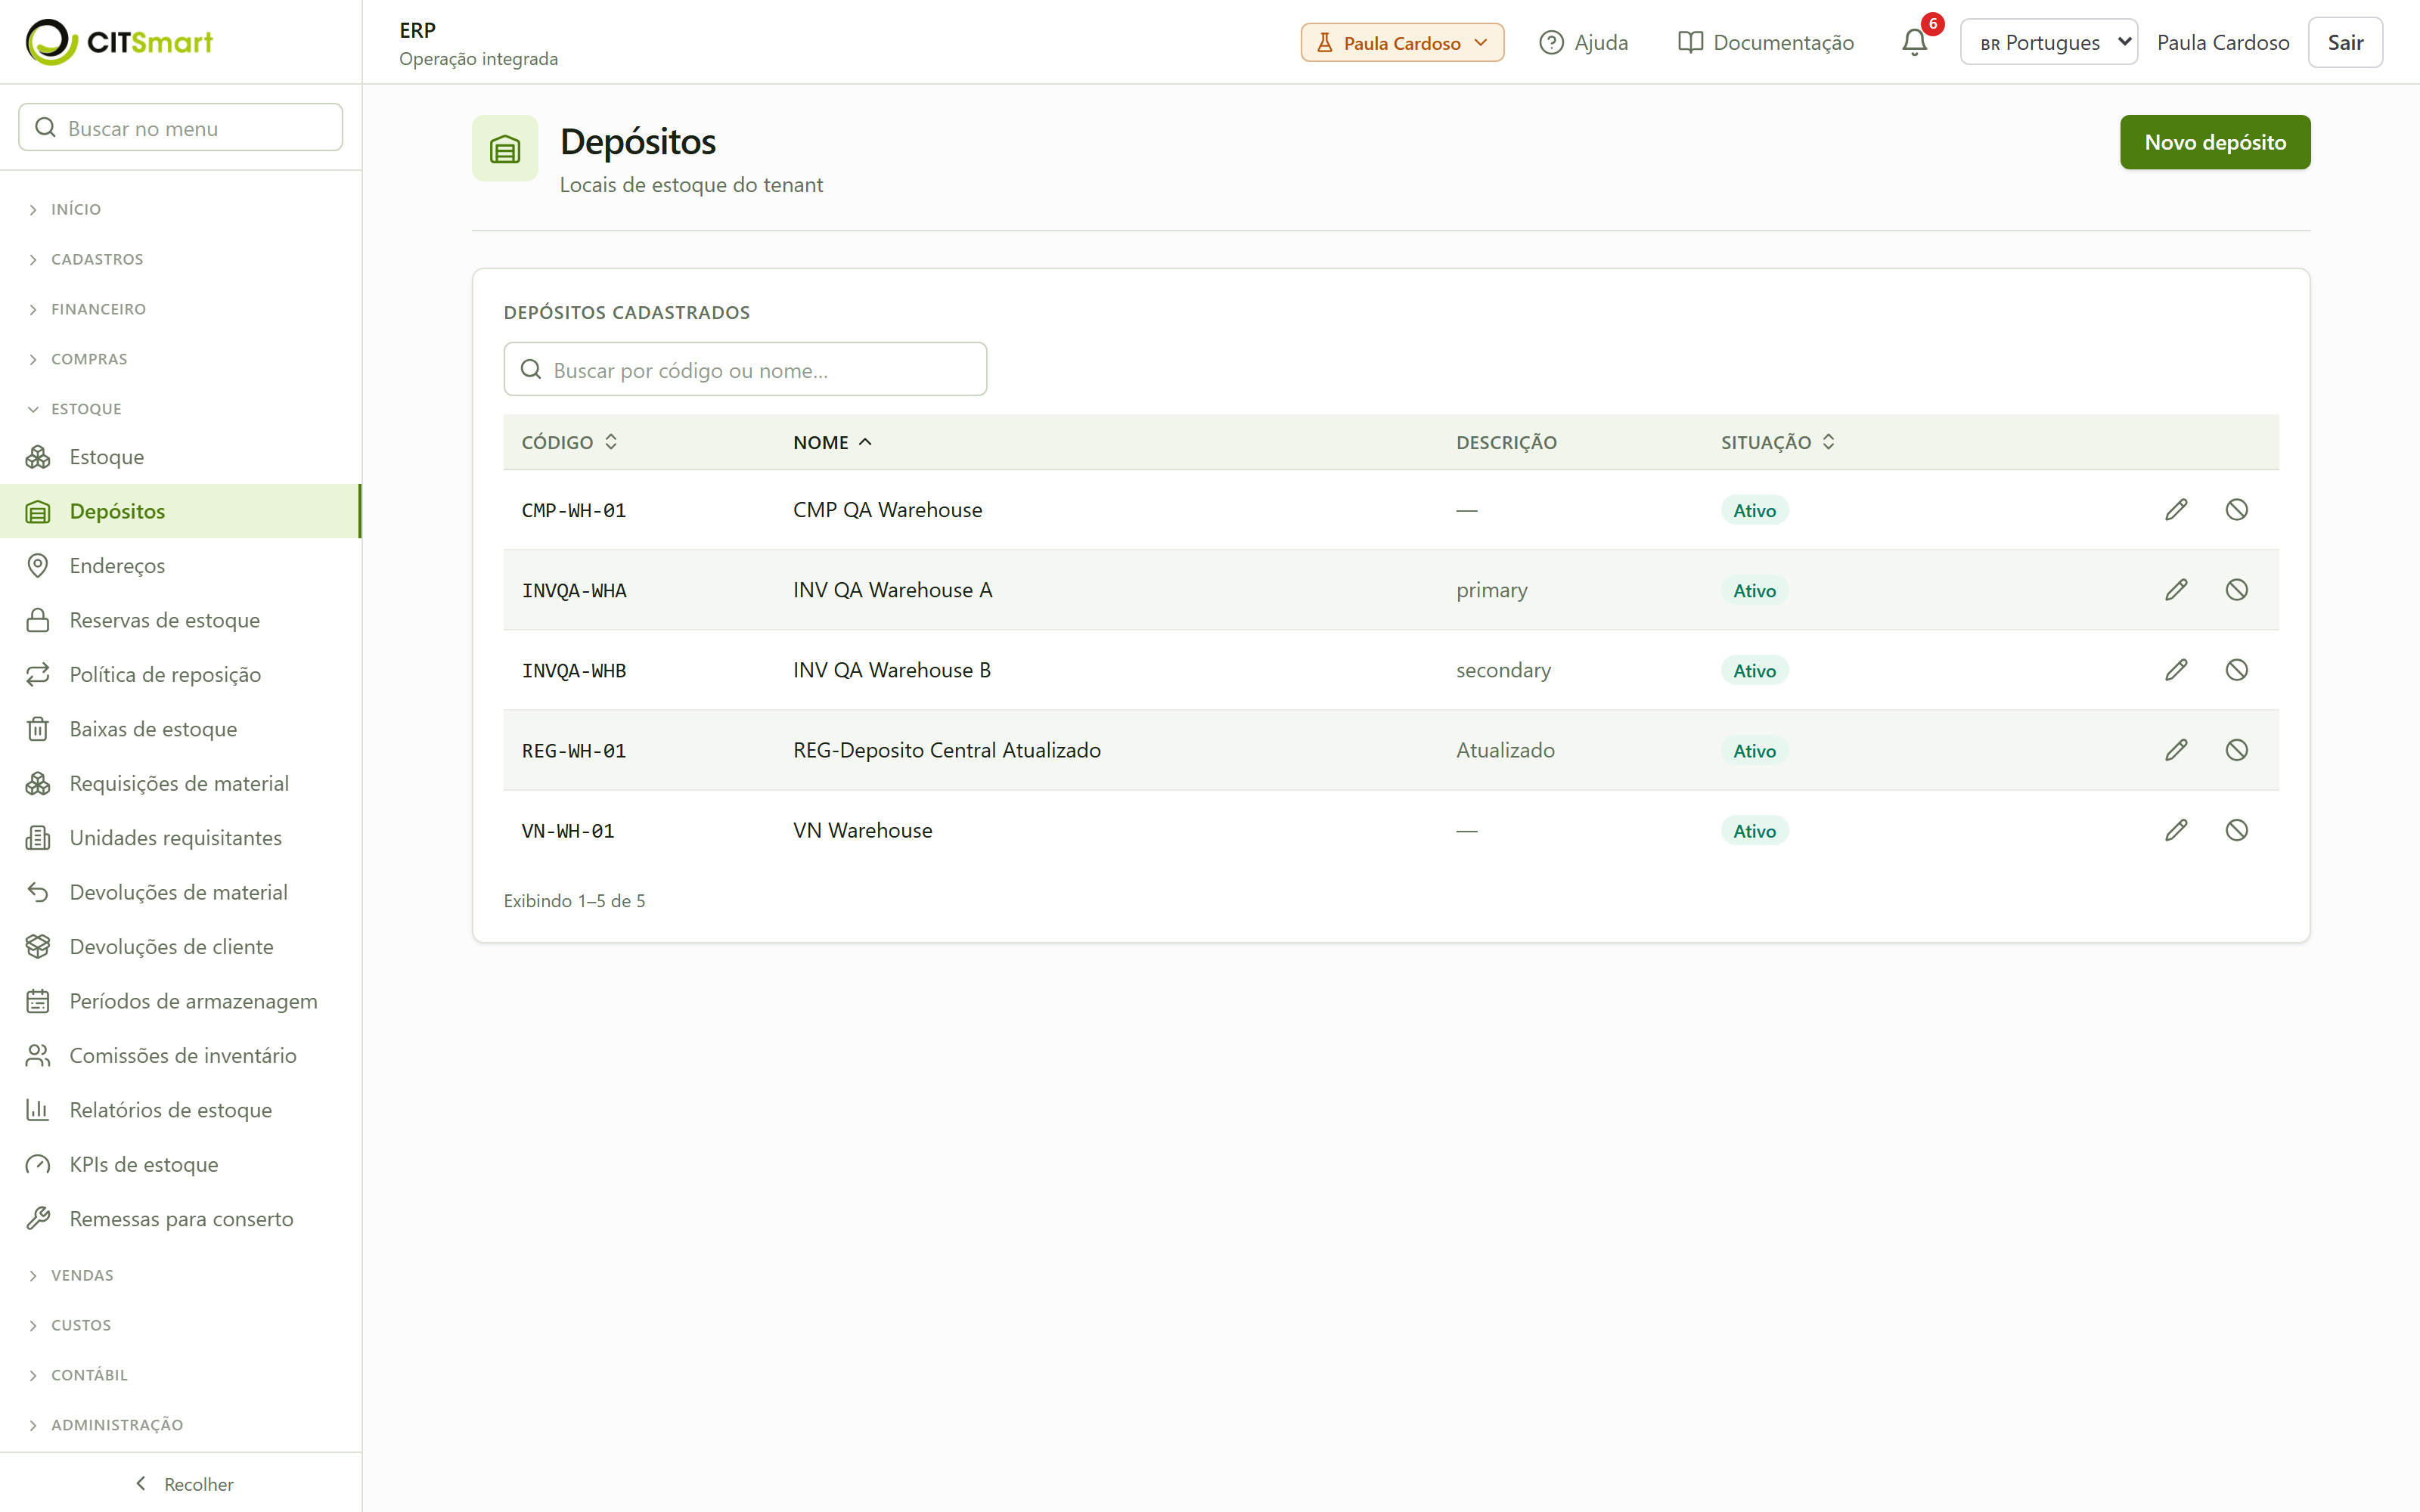Viewport: 2420px width, 1512px height.
Task: Edit INV QA Warehouse B with pencil icon
Action: [2176, 670]
